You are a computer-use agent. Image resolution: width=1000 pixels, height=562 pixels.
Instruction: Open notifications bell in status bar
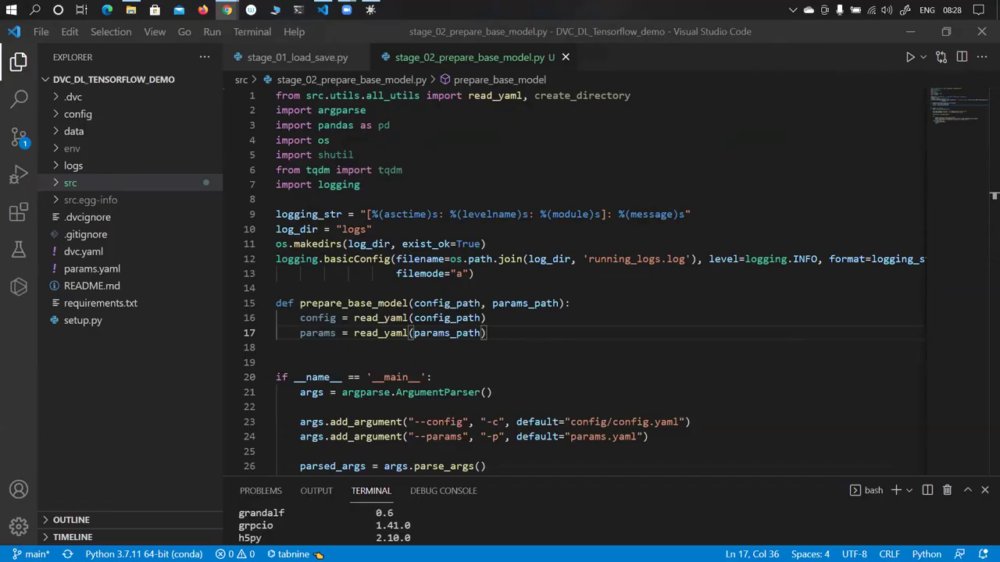click(x=983, y=554)
